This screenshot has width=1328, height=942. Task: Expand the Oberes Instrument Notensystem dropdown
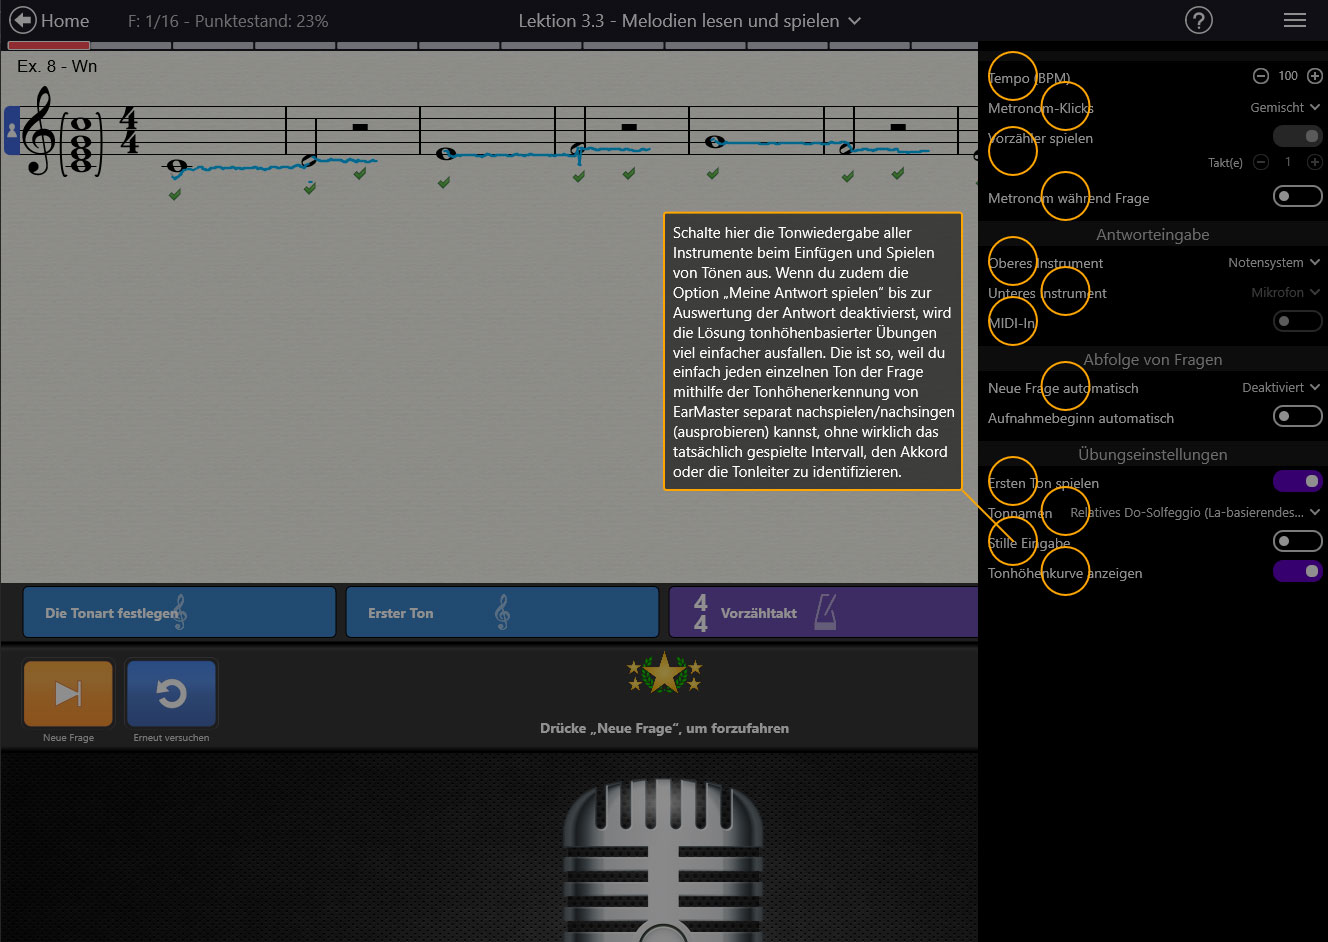tap(1274, 263)
